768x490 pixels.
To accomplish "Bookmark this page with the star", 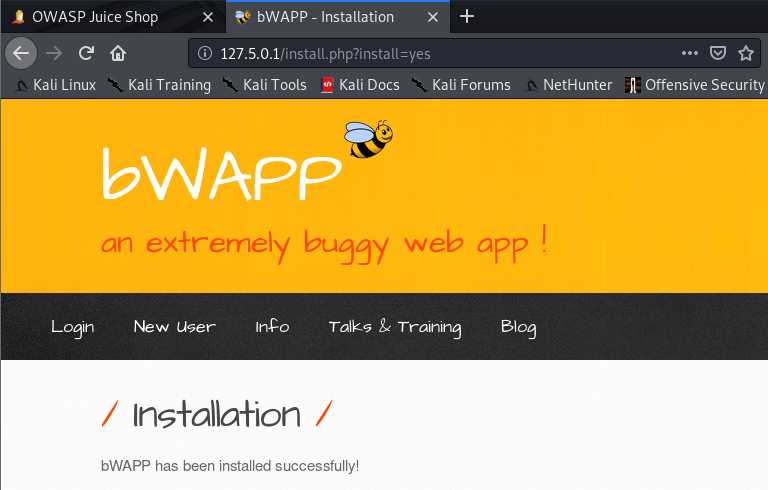I will tap(746, 53).
